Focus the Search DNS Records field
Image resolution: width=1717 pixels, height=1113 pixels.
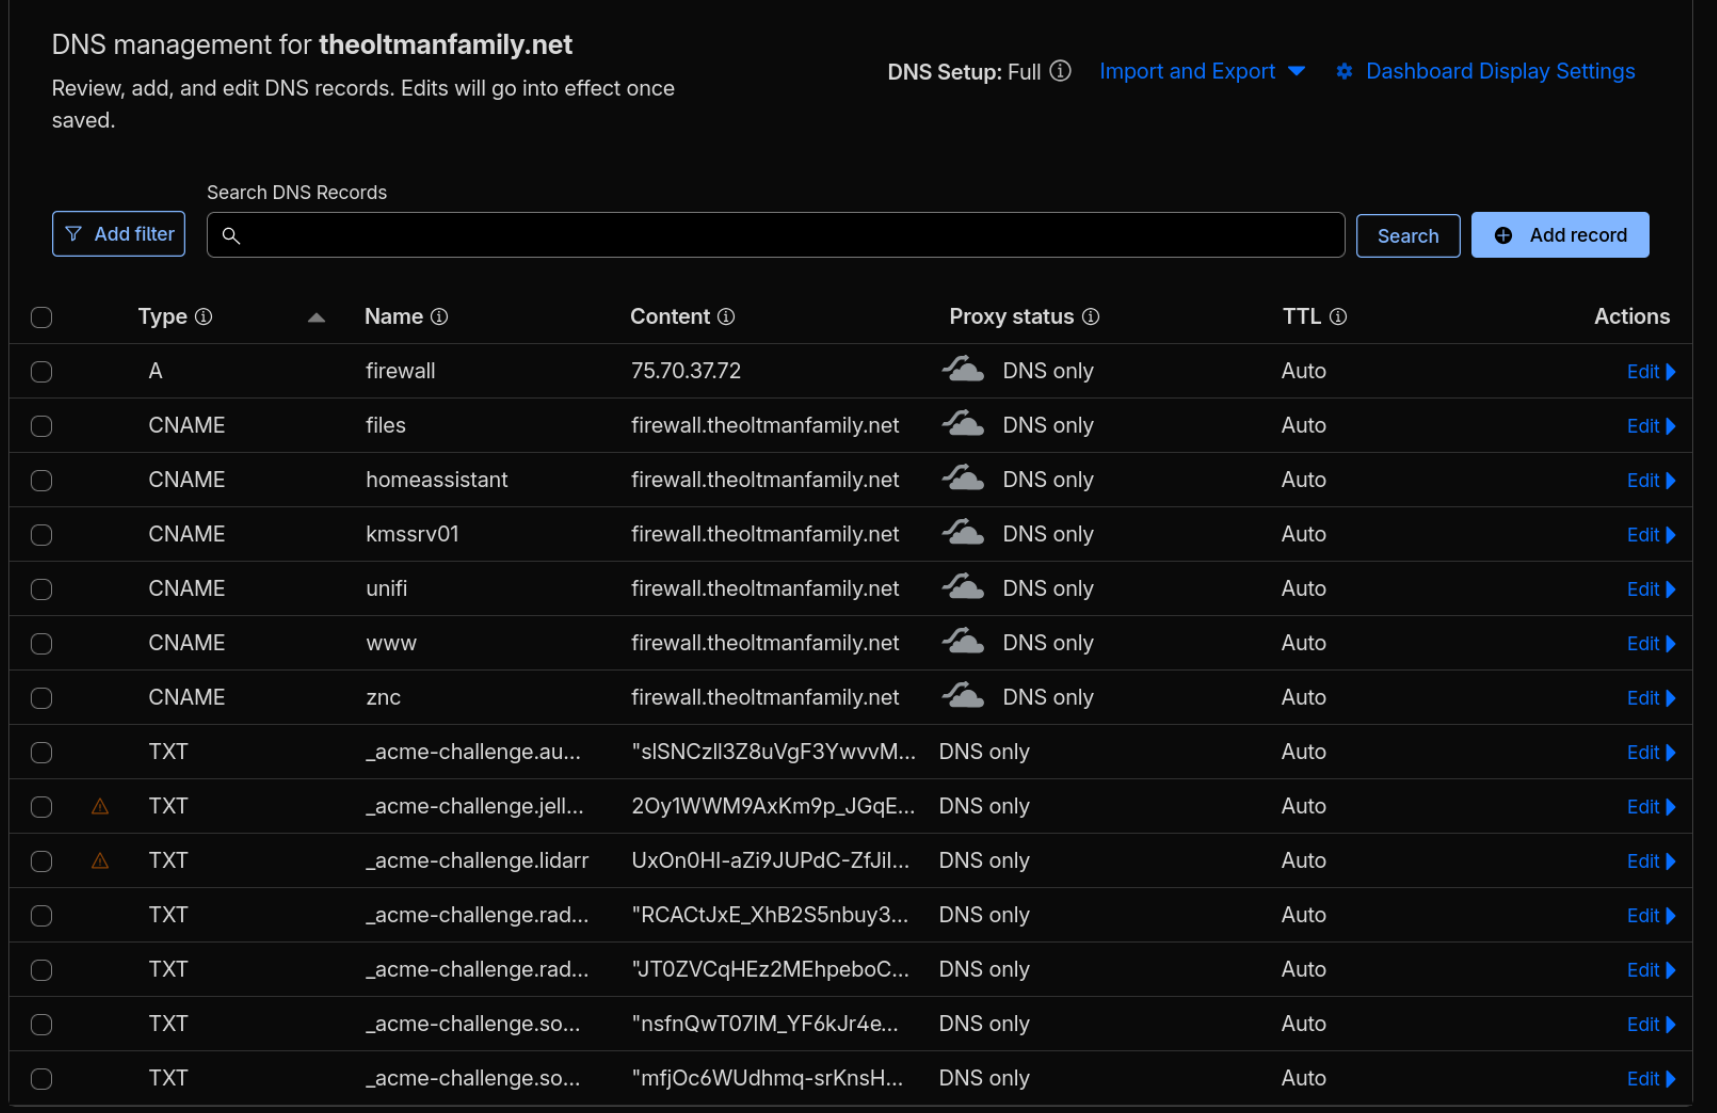(775, 235)
